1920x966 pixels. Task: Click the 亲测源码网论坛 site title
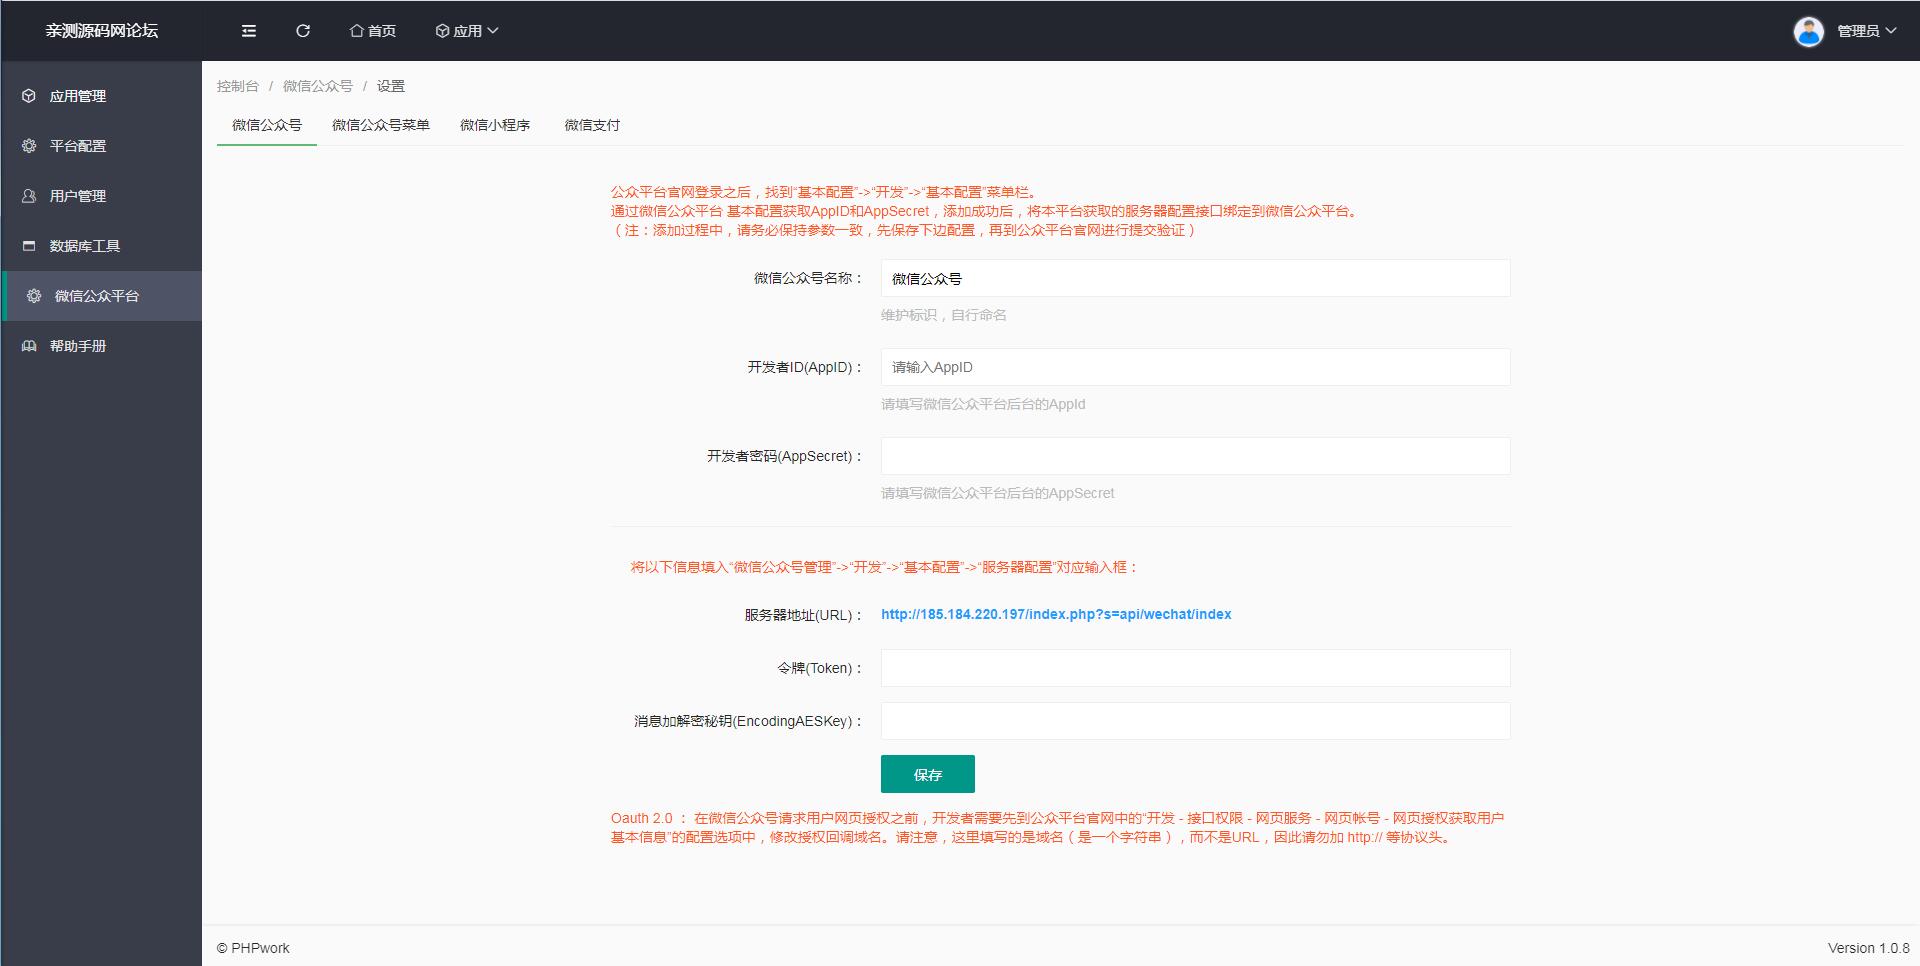[x=101, y=31]
